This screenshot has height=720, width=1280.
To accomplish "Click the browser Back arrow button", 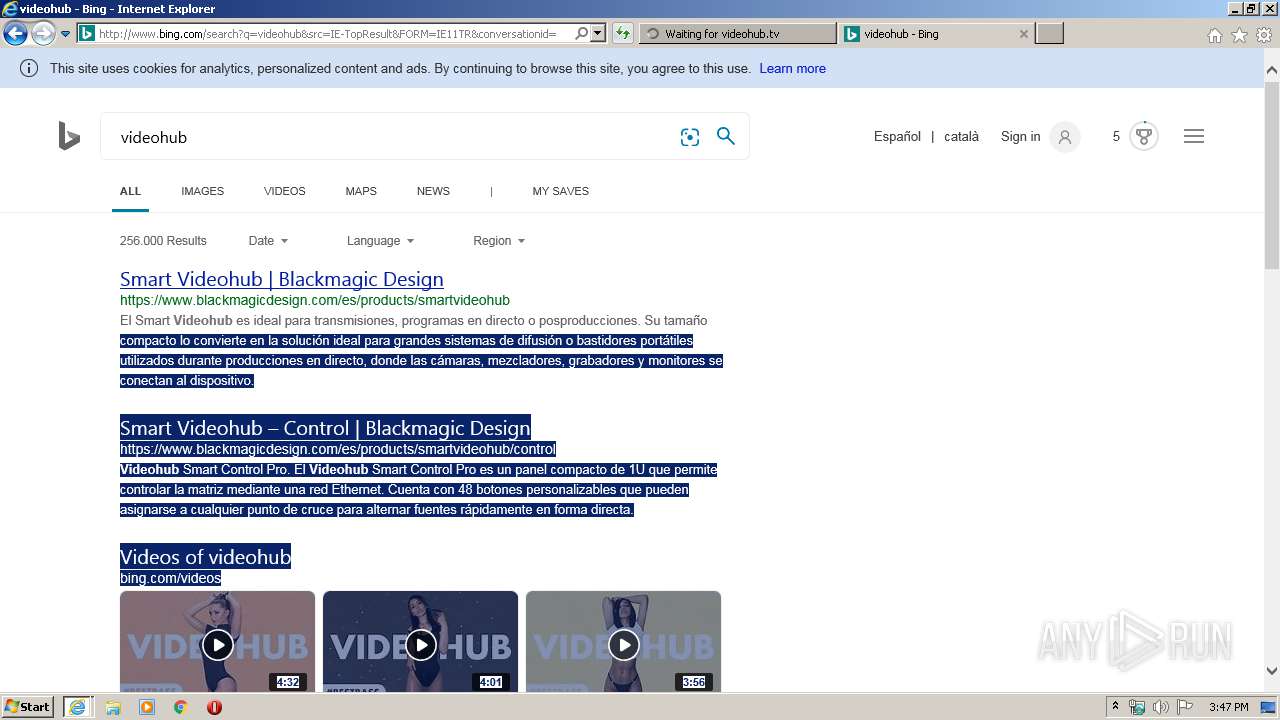I will coord(15,34).
